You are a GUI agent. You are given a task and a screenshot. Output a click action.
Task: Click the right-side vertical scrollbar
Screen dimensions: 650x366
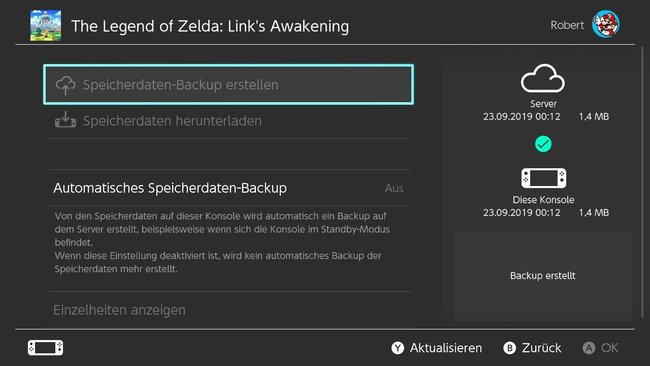[643, 182]
